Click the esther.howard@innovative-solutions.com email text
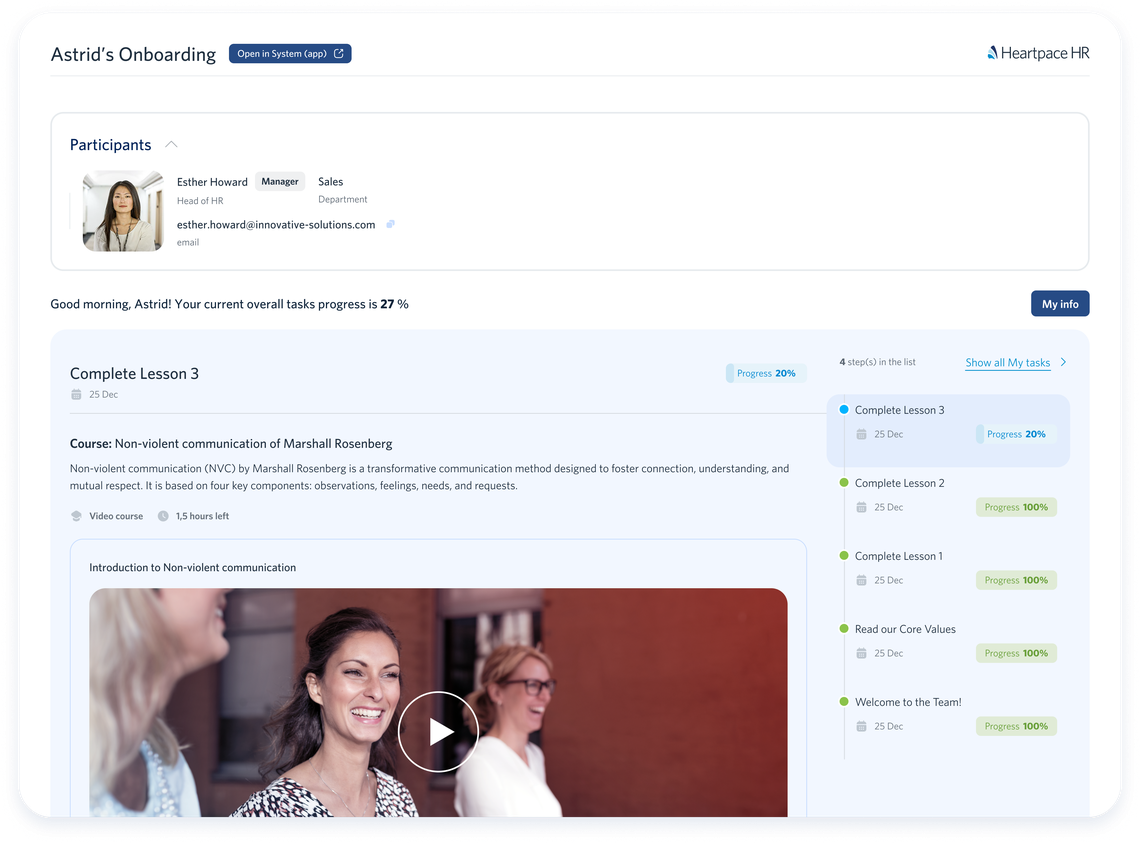This screenshot has height=843, width=1140. pyautogui.click(x=276, y=225)
